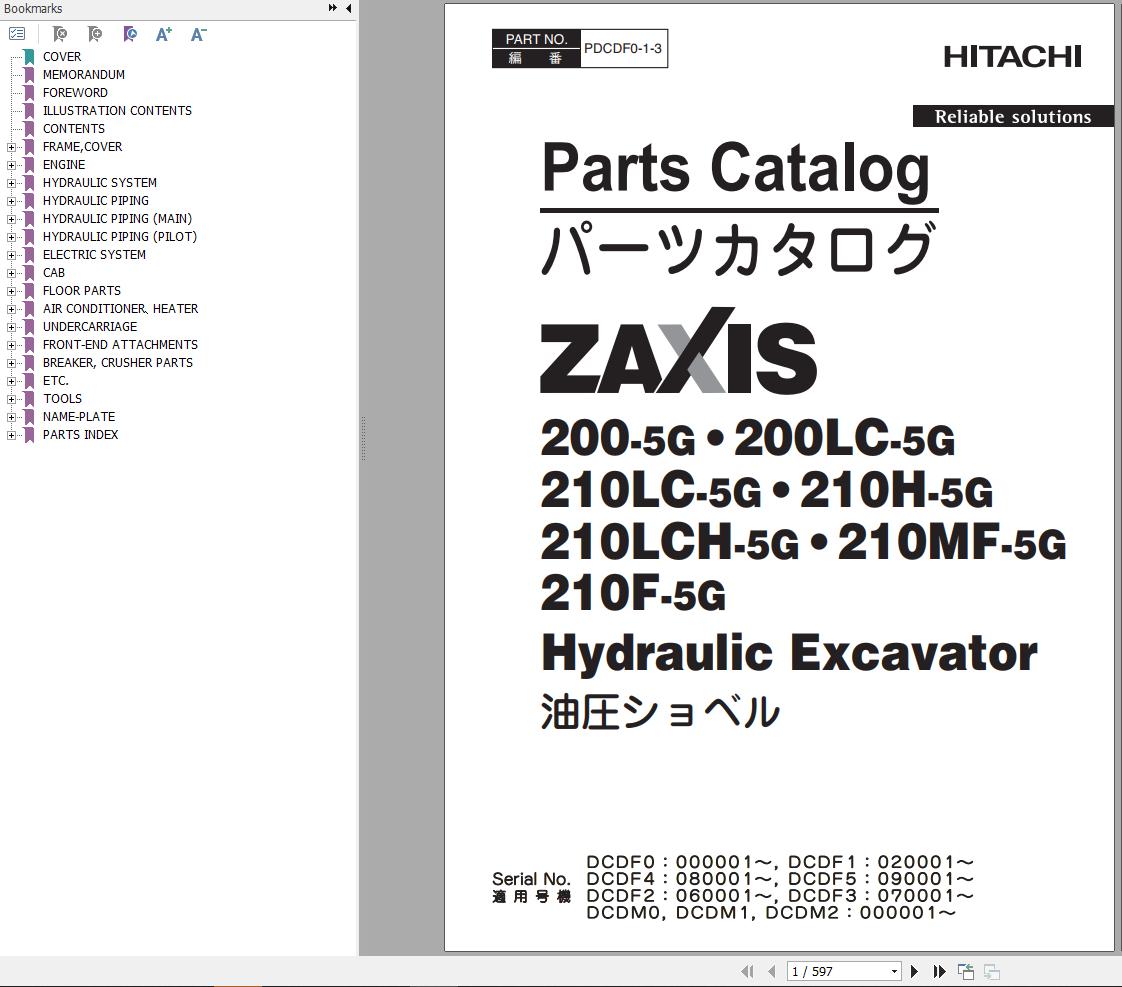
Task: Expand the FRONT-END ATTACHMENTS bookmark
Action: 11,345
